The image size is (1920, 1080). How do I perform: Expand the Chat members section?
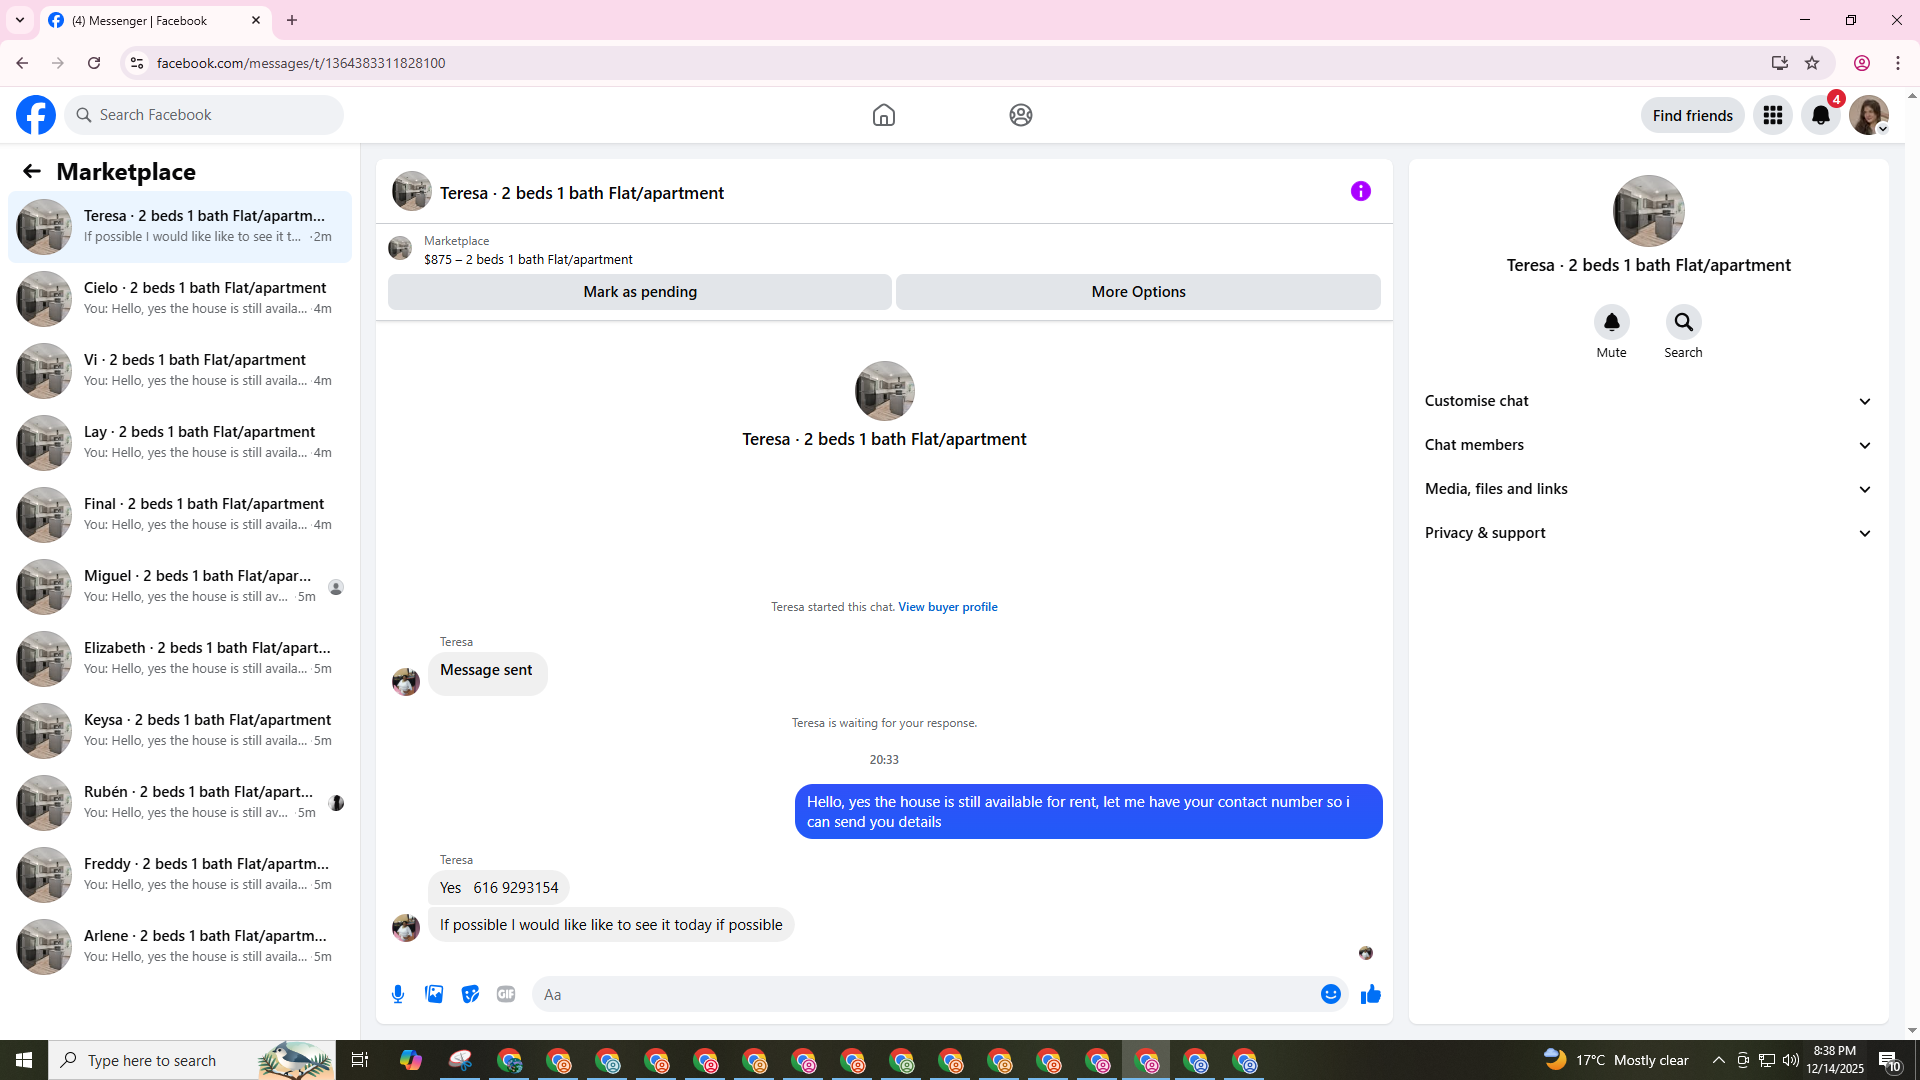tap(1647, 445)
